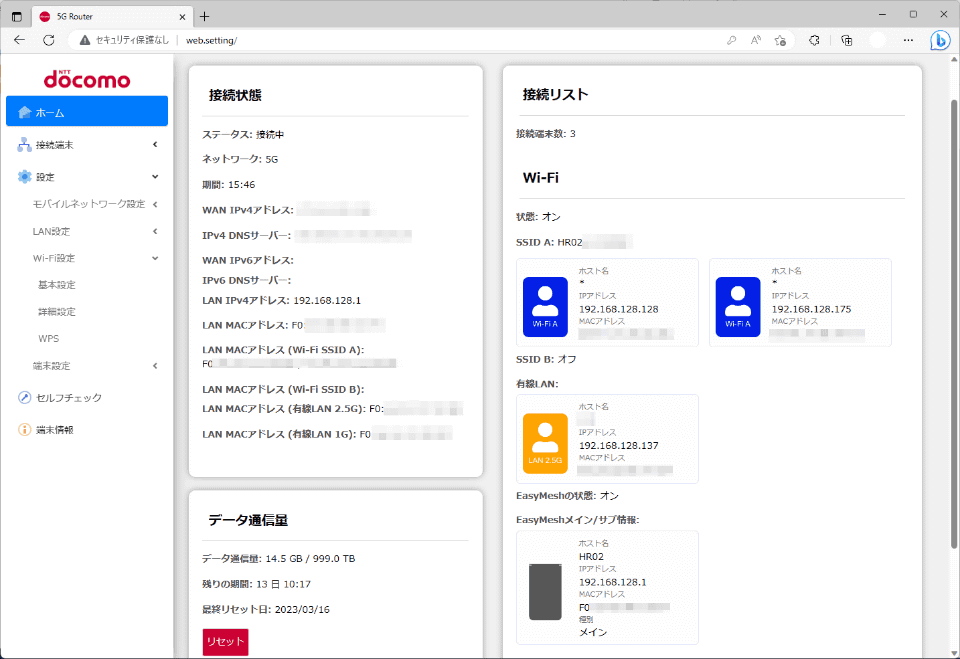Select the 5G Router browser tab
960x659 pixels.
pyautogui.click(x=112, y=17)
